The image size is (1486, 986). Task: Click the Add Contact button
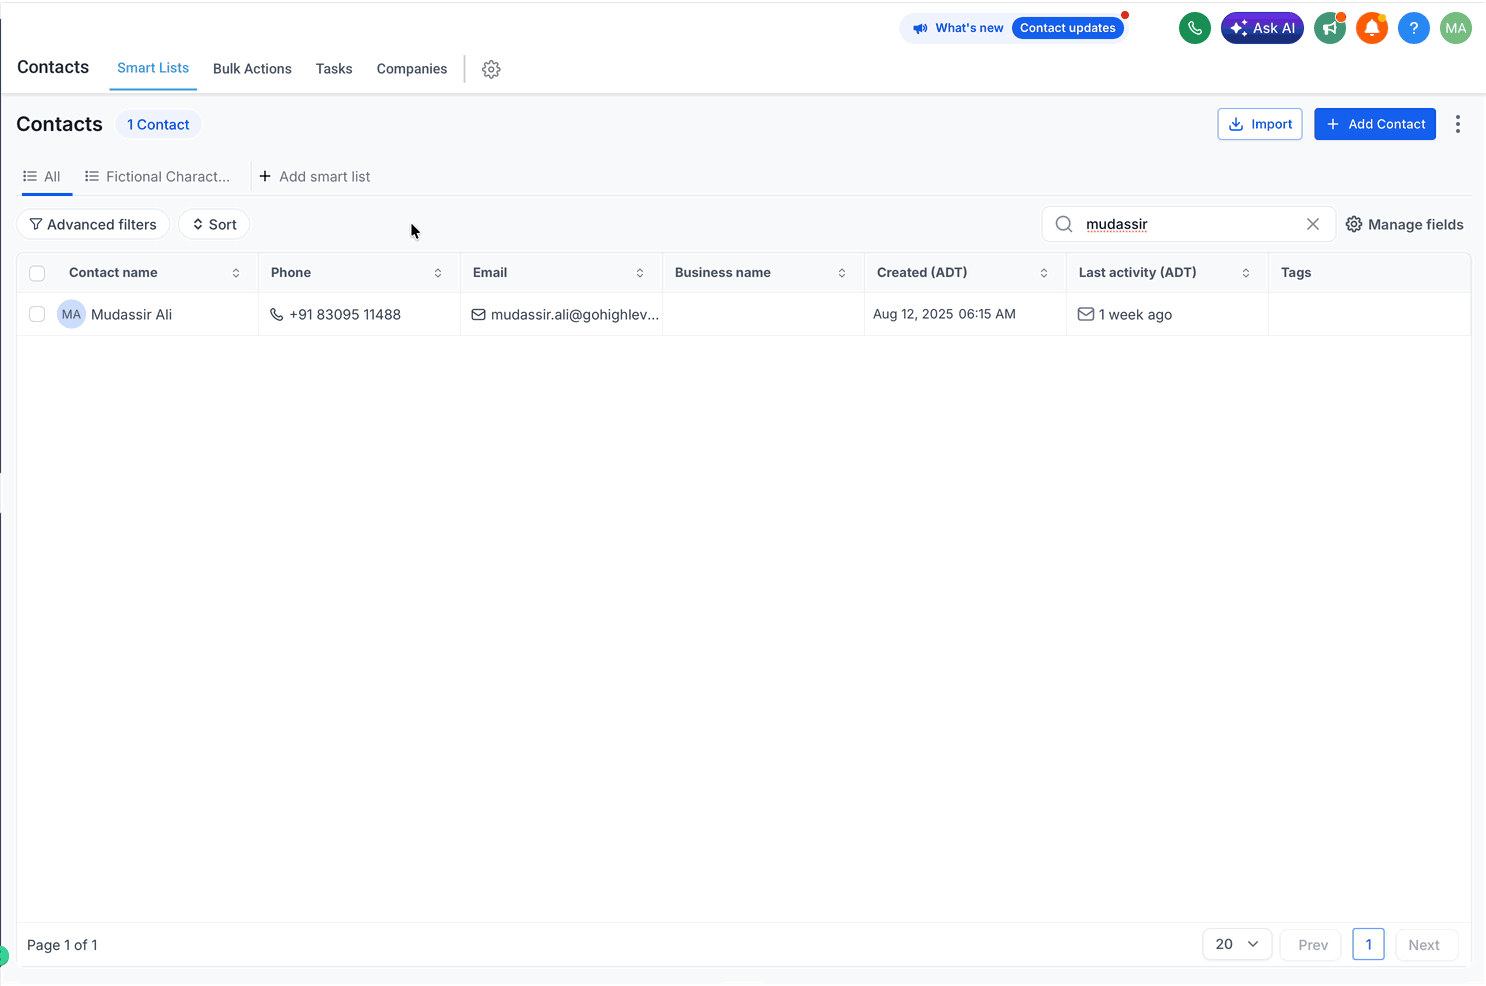click(x=1375, y=124)
